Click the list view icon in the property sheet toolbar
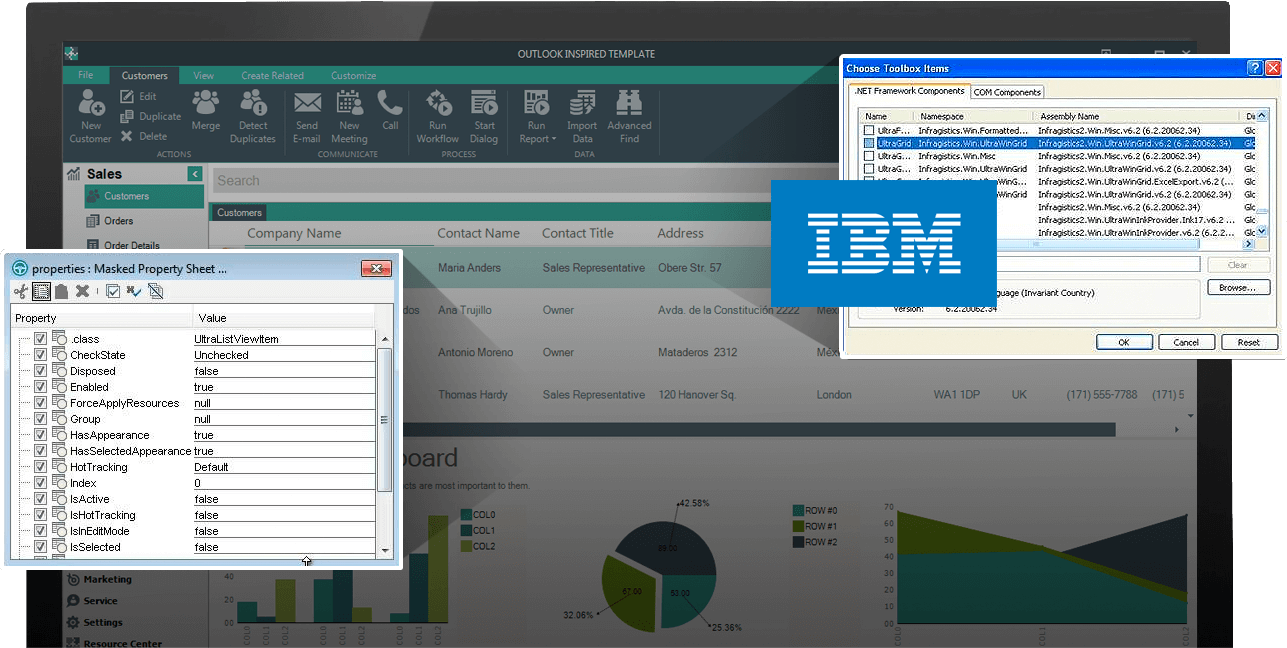The width and height of the screenshot is (1287, 648). point(41,291)
